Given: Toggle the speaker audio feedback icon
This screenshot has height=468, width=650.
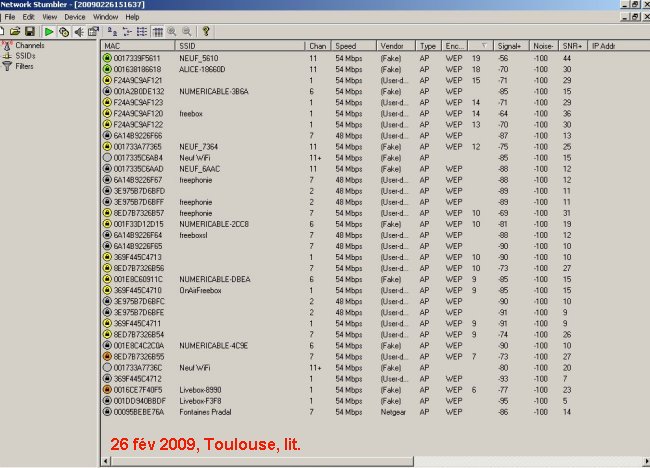Looking at the screenshot, I should [79, 32].
